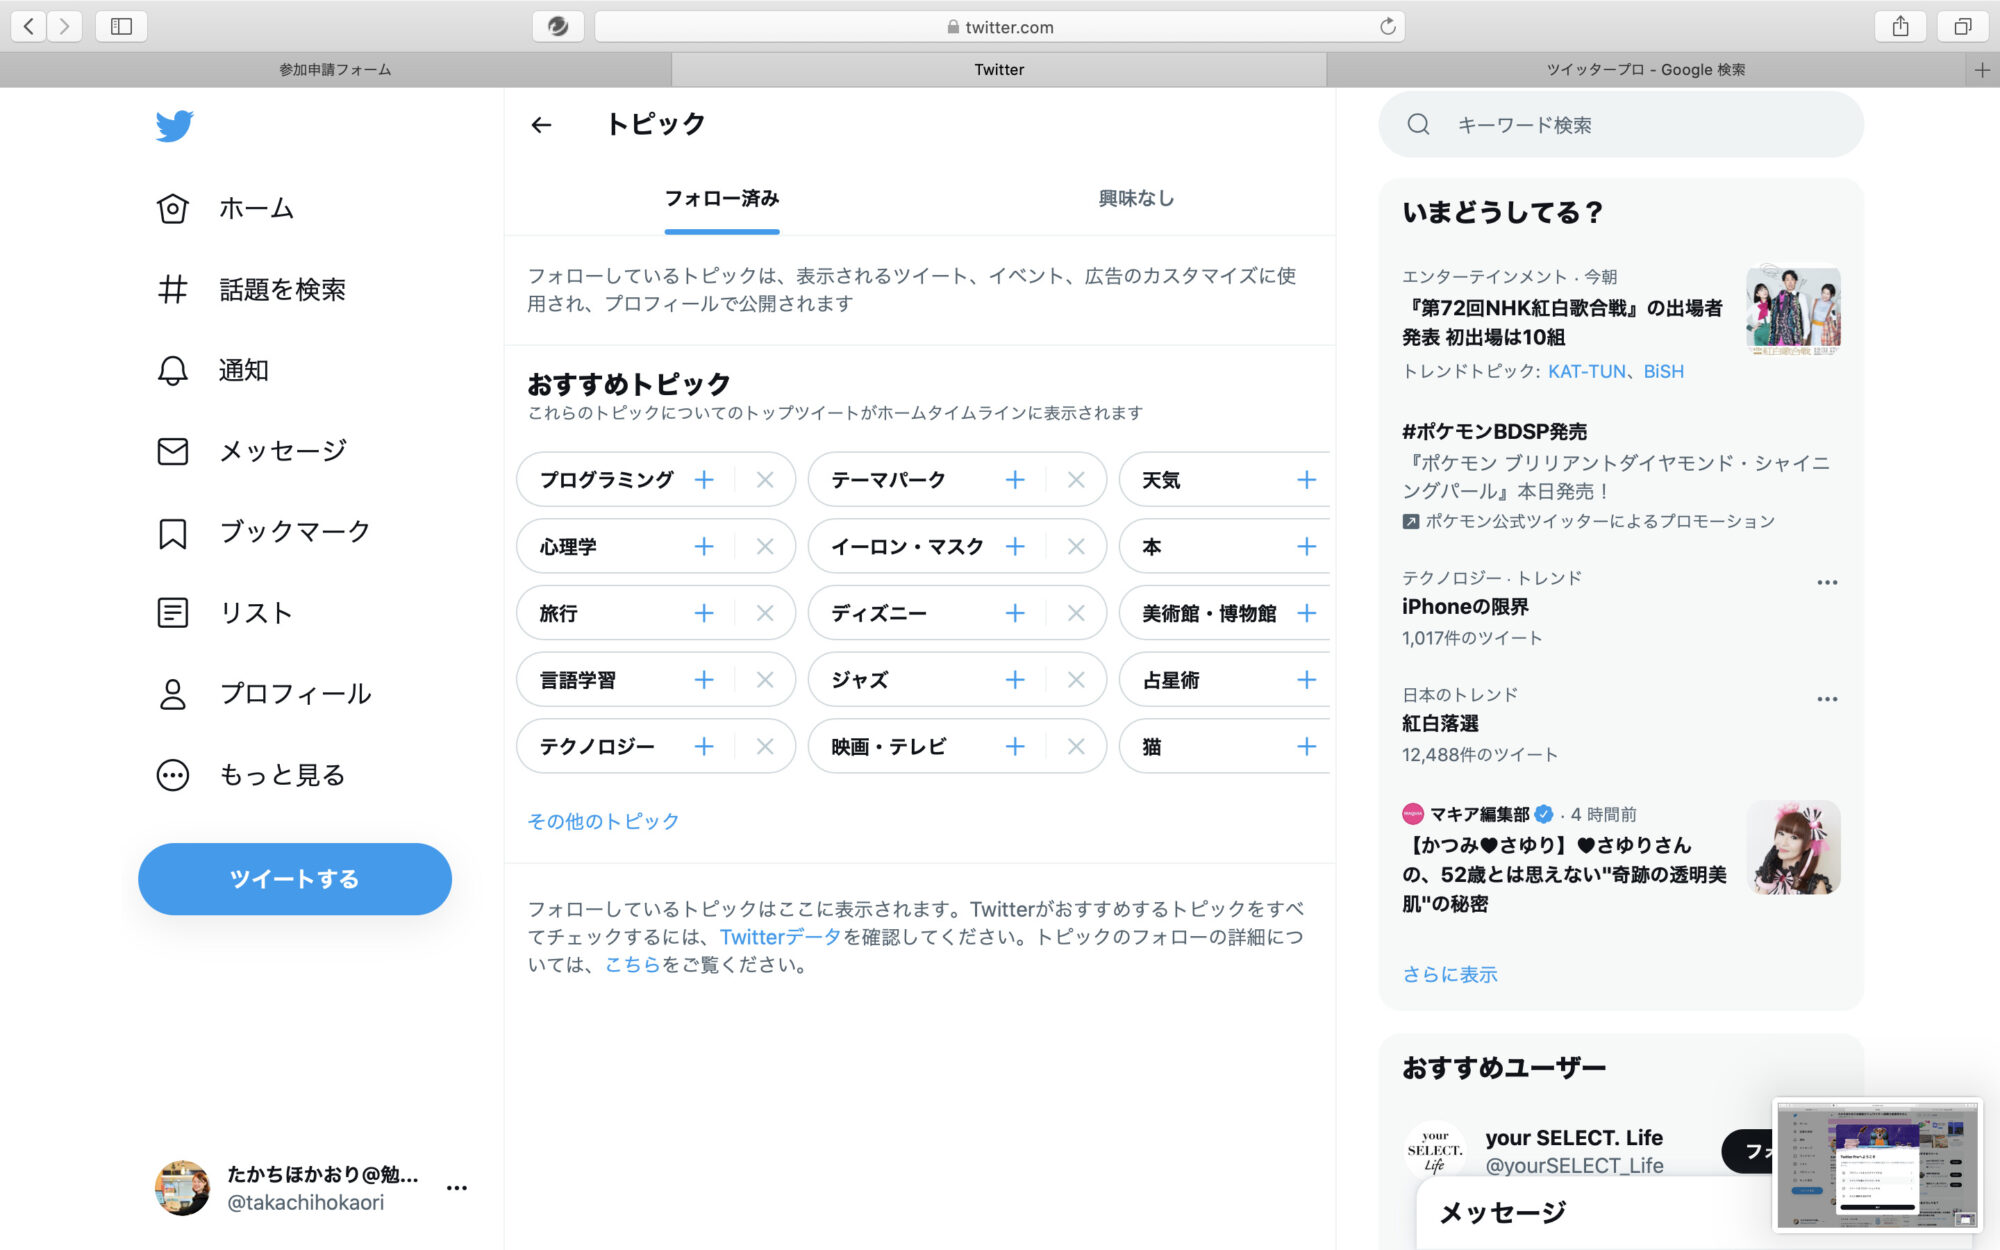Open the 話題を検索 hashtag icon
This screenshot has width=2000, height=1250.
[x=173, y=289]
